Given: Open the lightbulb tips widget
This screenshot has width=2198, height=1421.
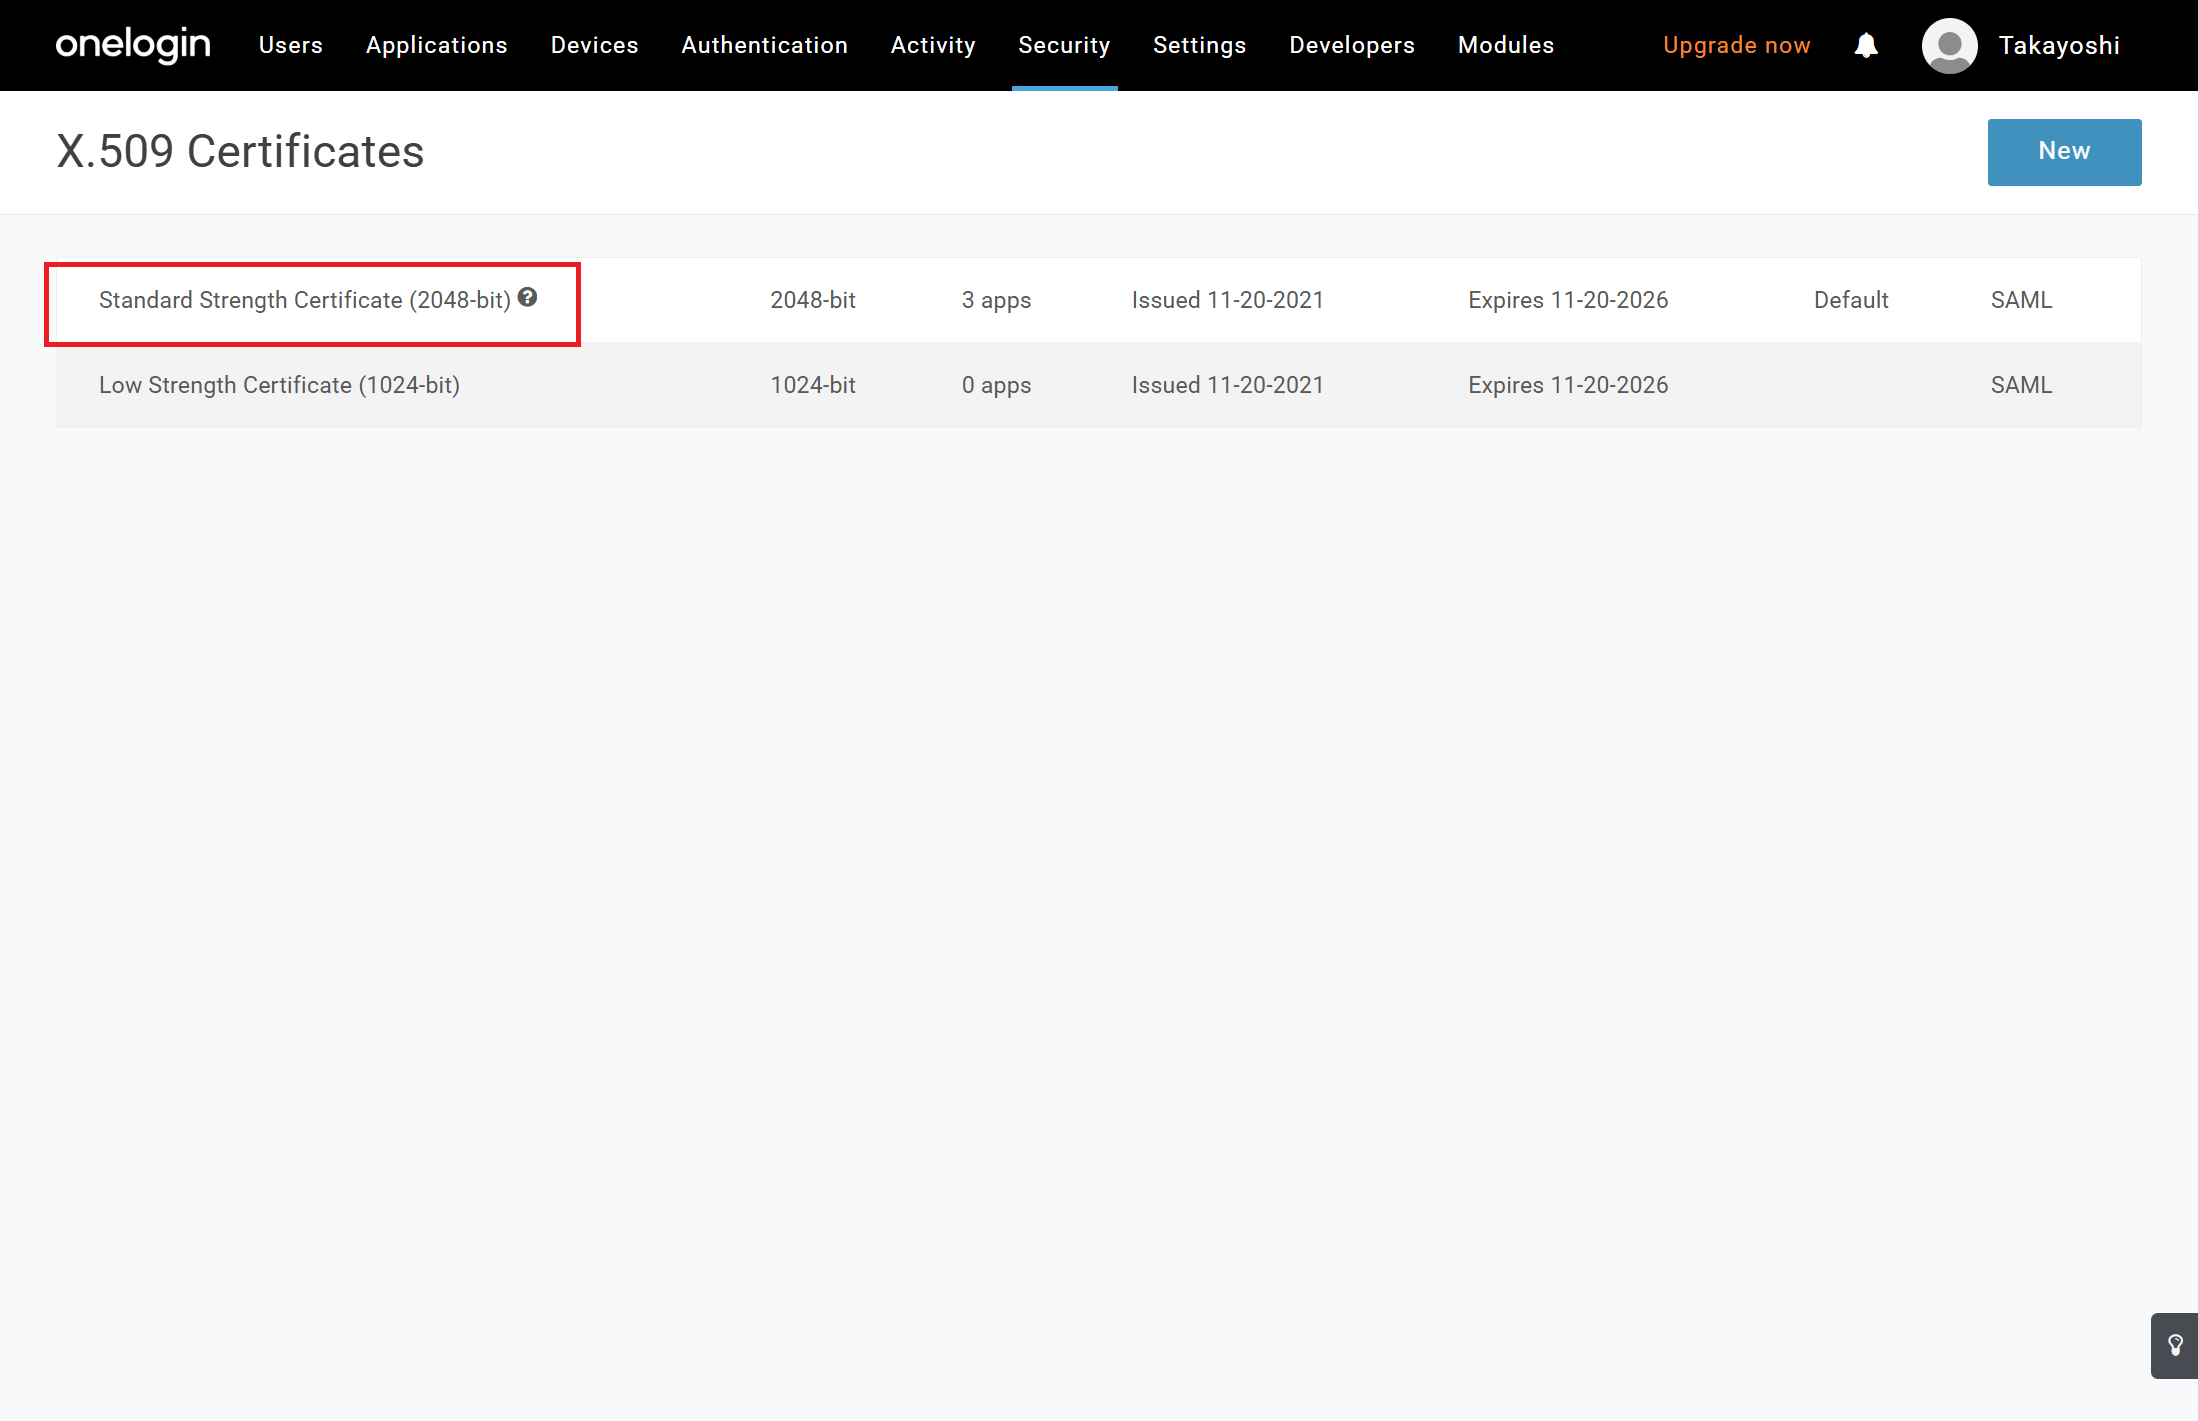Looking at the screenshot, I should point(2174,1345).
